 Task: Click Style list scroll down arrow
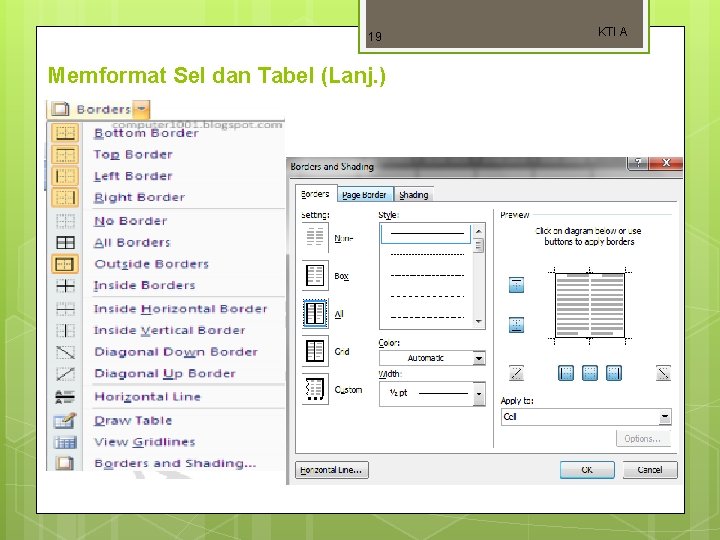(x=478, y=321)
